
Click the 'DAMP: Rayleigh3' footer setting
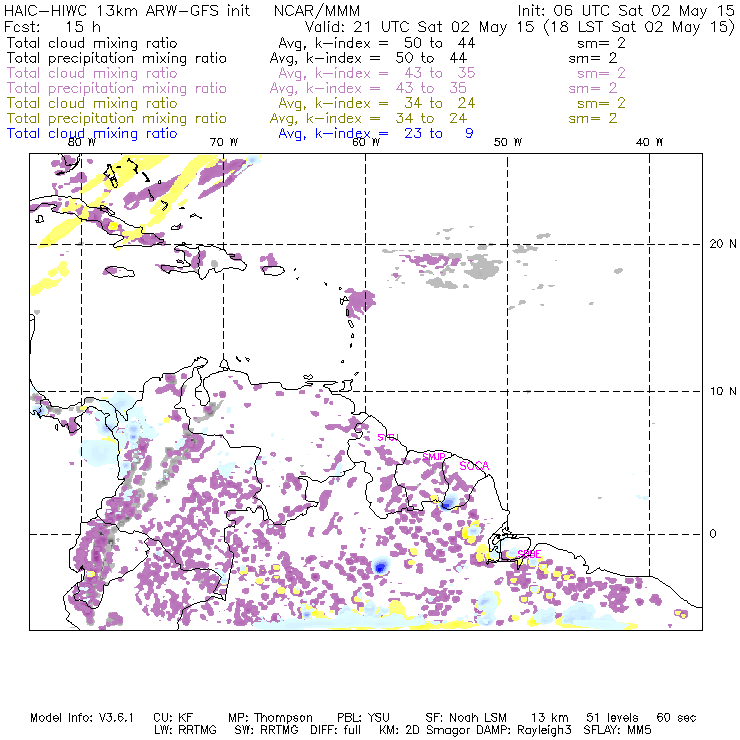pos(524,730)
